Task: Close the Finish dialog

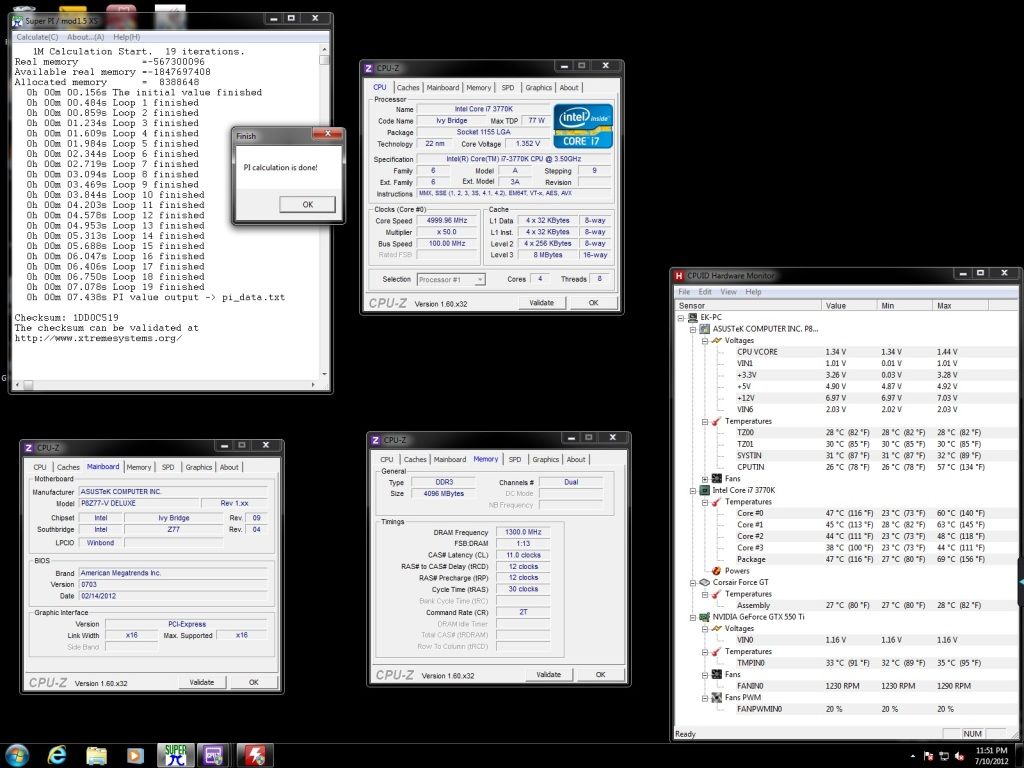Action: pos(327,134)
